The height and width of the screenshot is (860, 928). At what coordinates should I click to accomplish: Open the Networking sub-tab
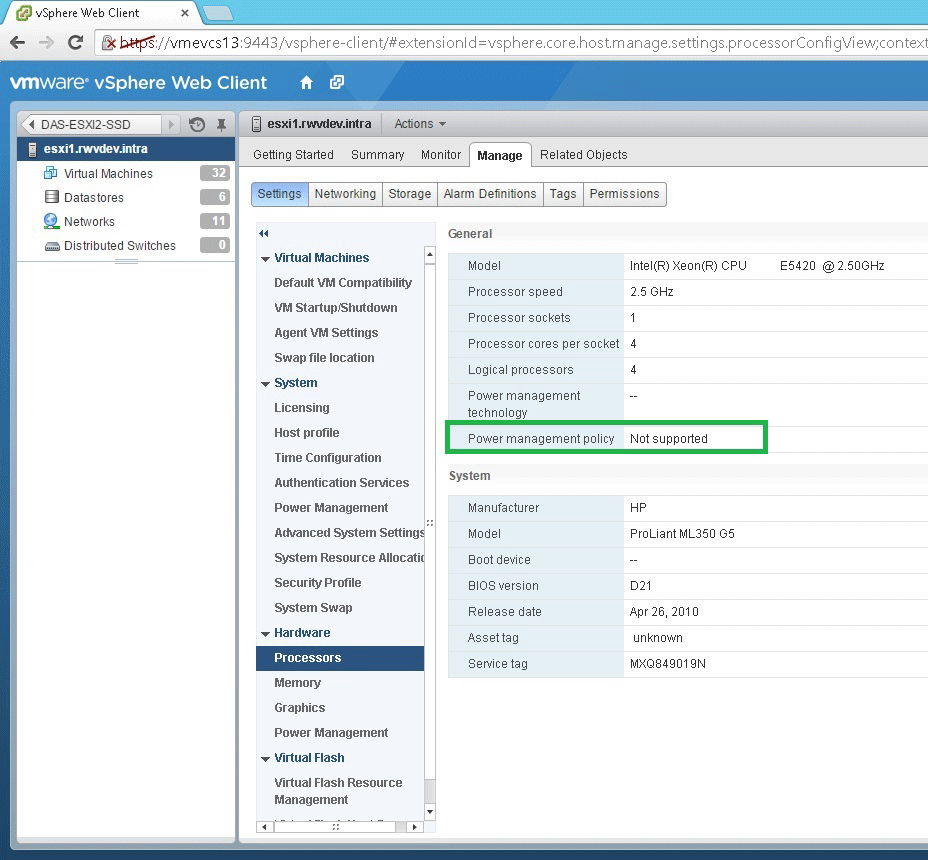click(345, 194)
